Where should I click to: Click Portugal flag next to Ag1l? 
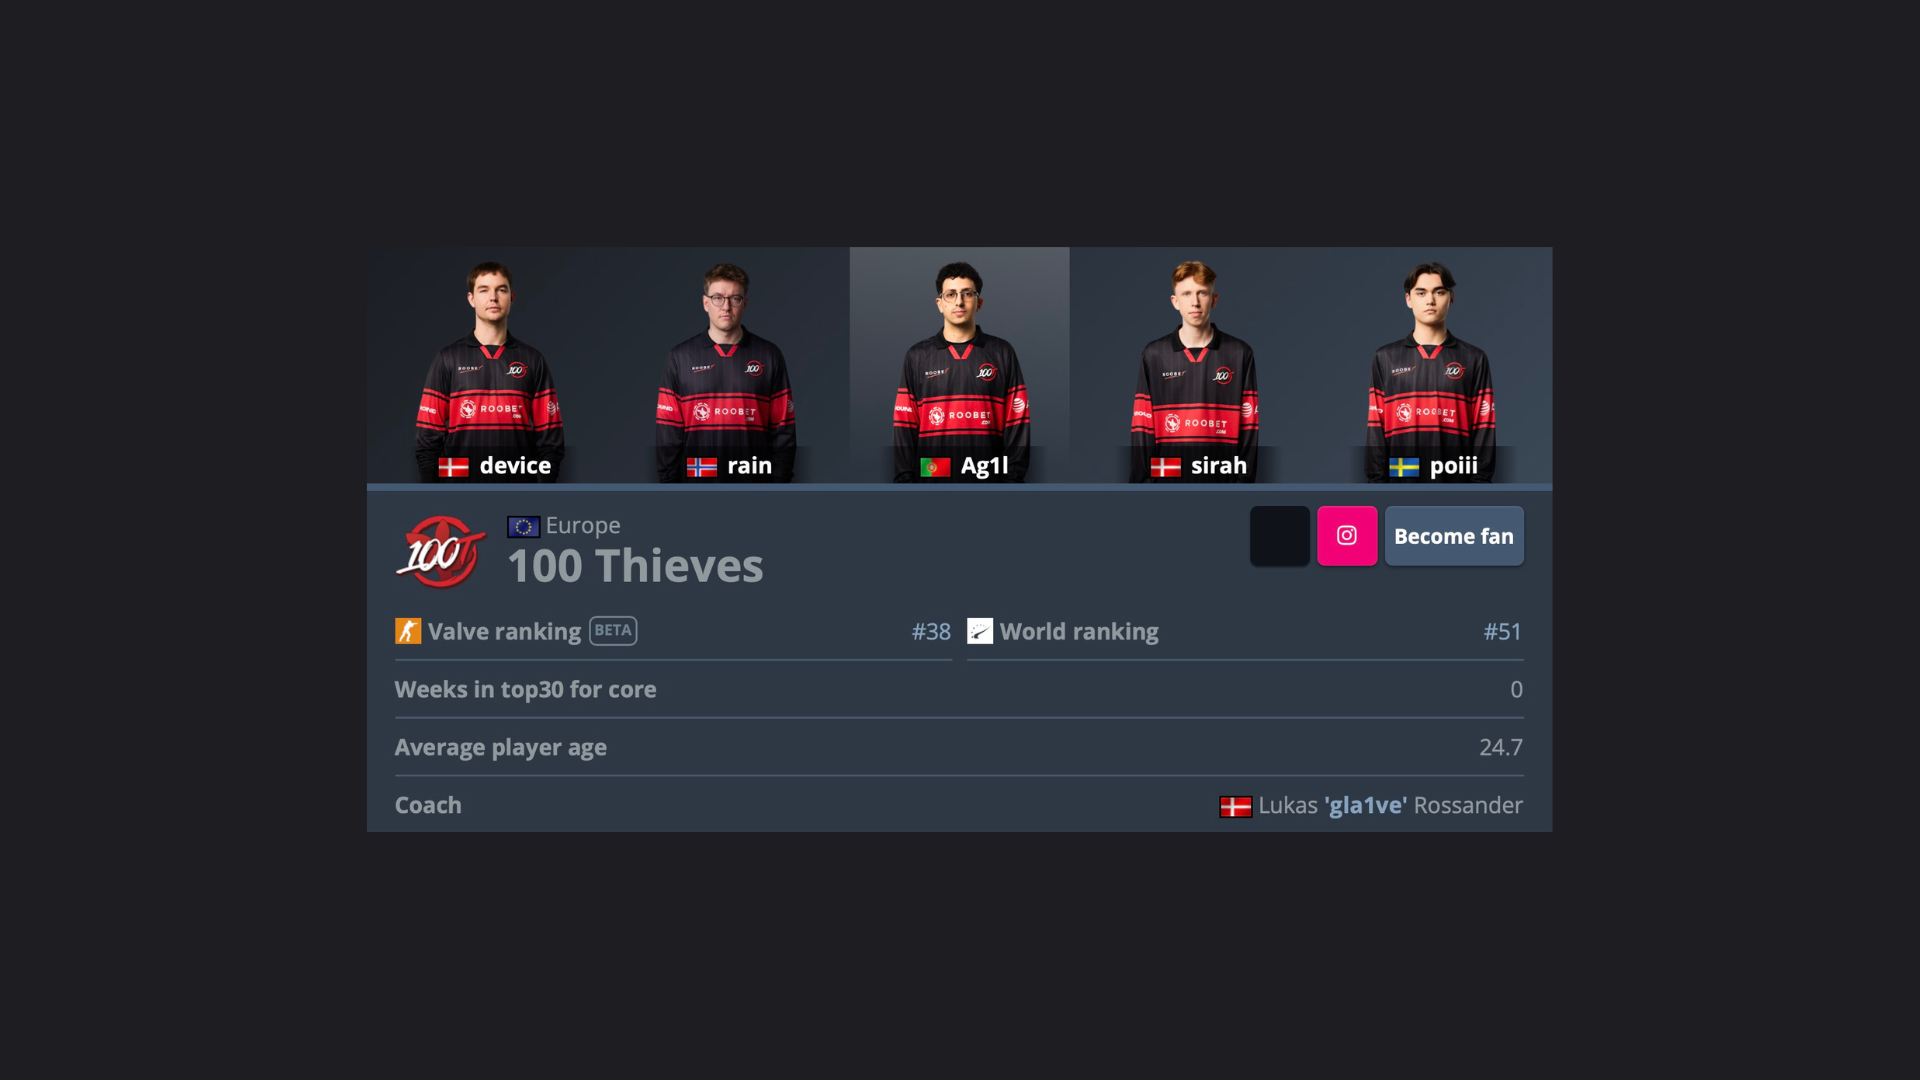[935, 467]
